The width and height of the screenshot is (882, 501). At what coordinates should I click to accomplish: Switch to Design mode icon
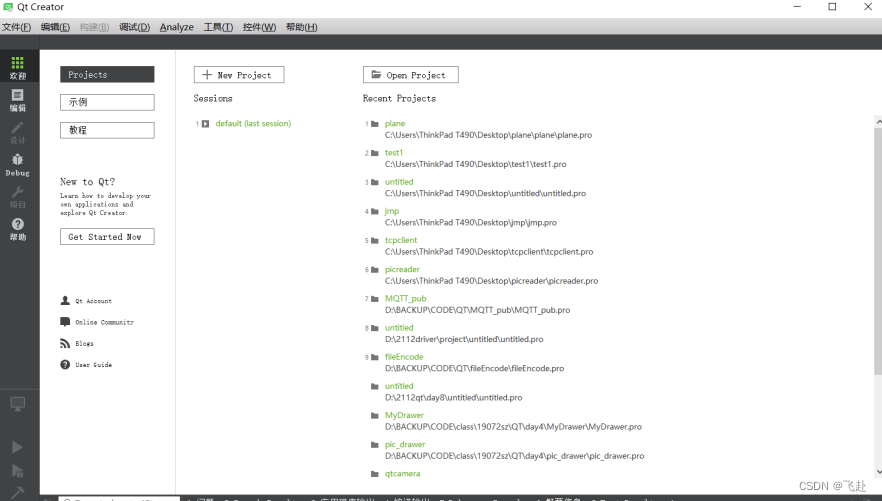(x=17, y=133)
